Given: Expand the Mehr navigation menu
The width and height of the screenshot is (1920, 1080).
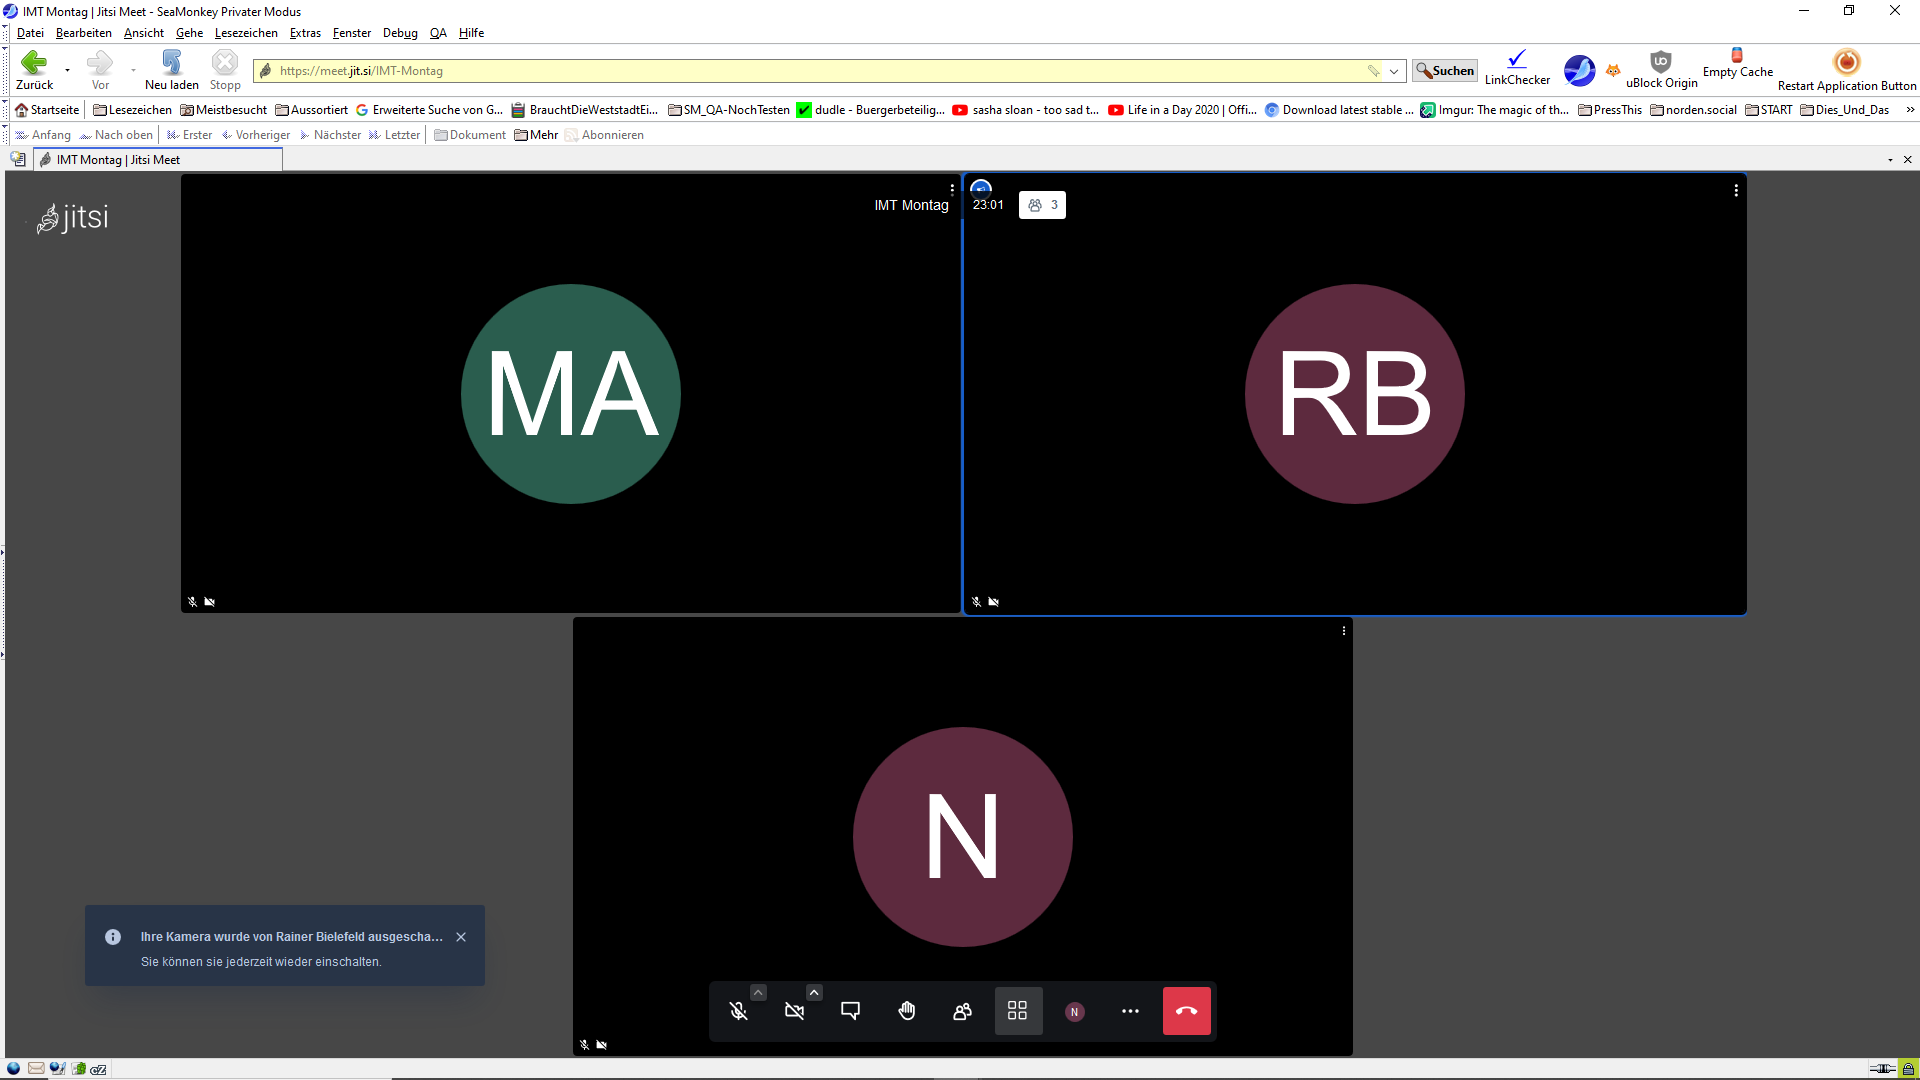Looking at the screenshot, I should tap(537, 135).
